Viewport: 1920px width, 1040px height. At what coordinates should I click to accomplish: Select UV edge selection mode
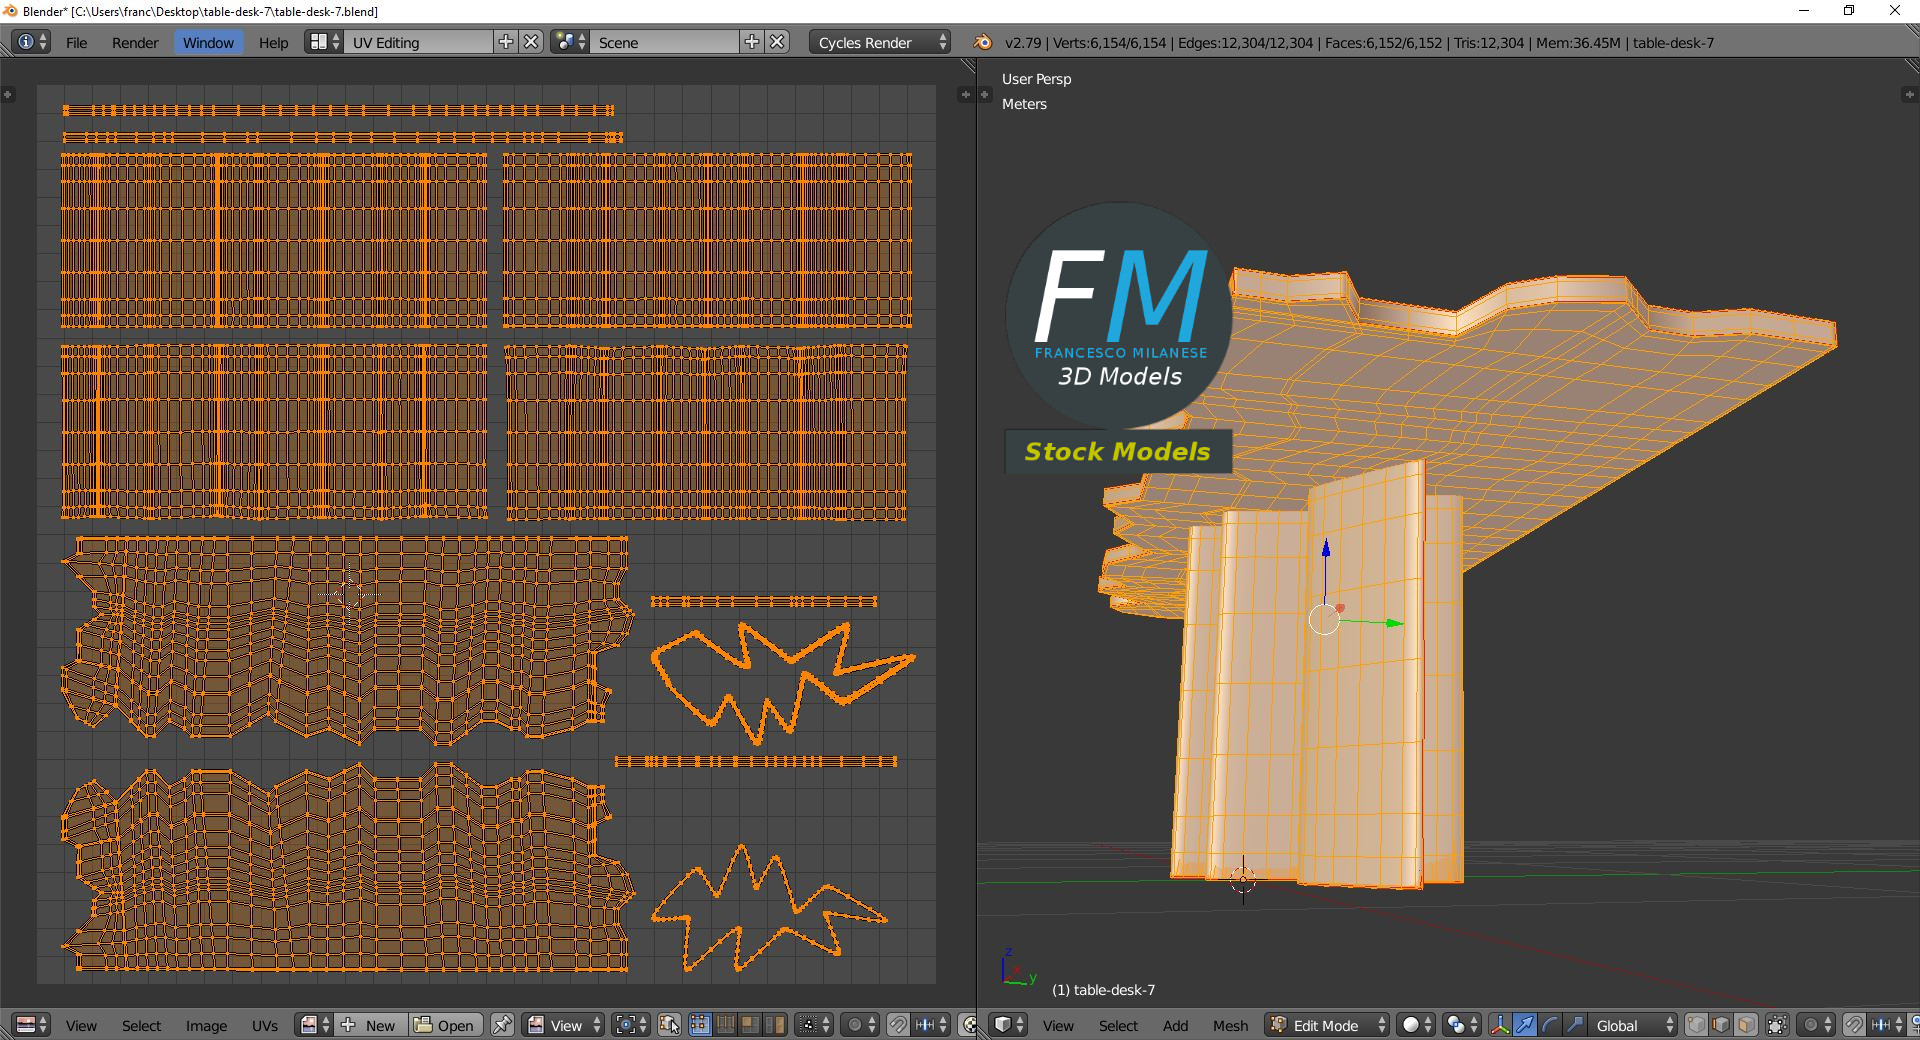coord(725,1025)
